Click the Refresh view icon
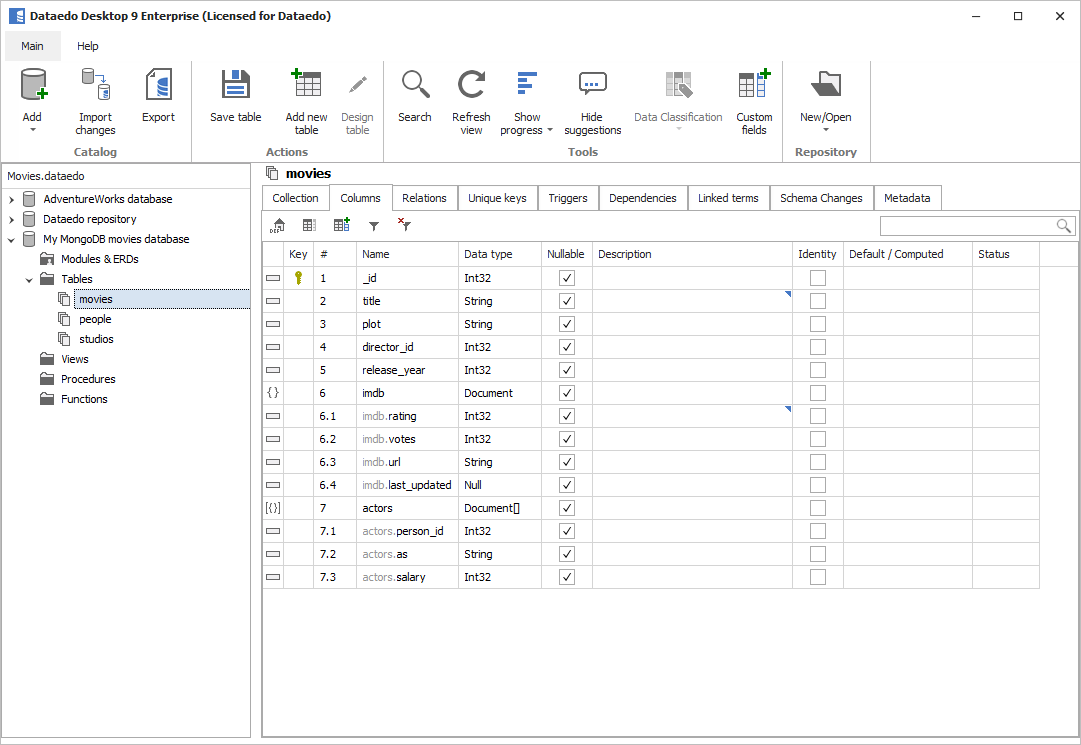The image size is (1081, 745). pos(471,87)
